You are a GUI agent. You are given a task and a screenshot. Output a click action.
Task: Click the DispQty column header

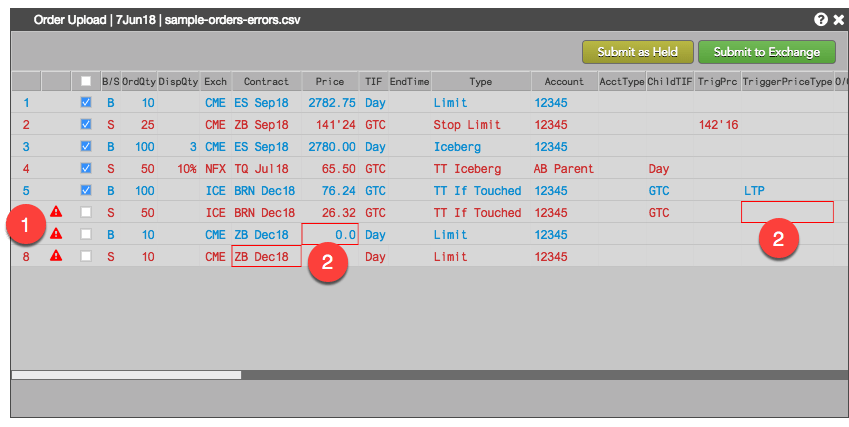pyautogui.click(x=179, y=82)
